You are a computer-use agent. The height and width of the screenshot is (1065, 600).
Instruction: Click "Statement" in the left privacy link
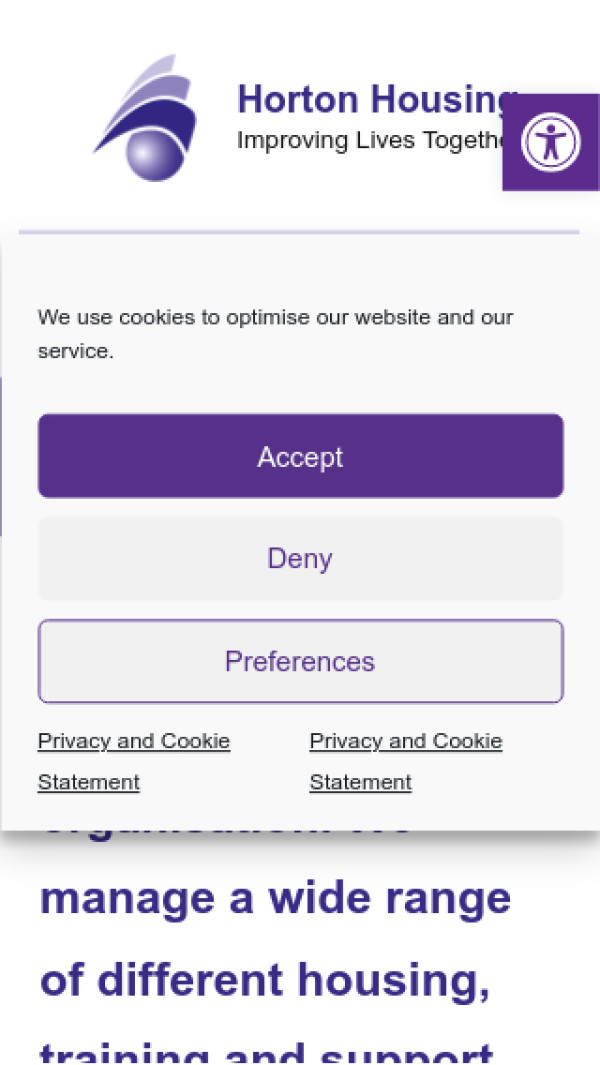pyautogui.click(x=89, y=782)
